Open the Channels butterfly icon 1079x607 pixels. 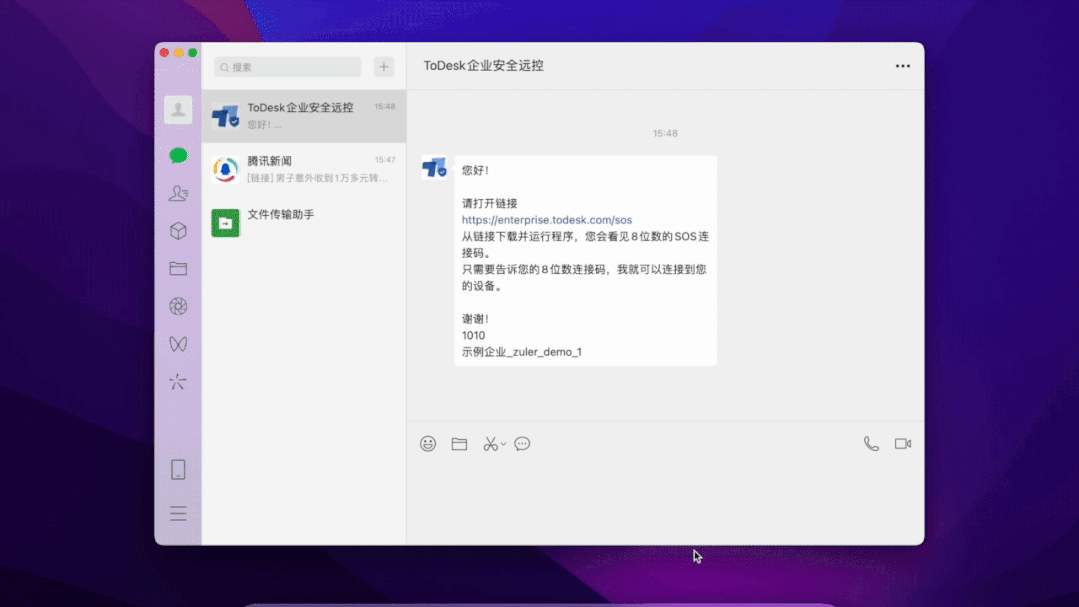tap(178, 344)
